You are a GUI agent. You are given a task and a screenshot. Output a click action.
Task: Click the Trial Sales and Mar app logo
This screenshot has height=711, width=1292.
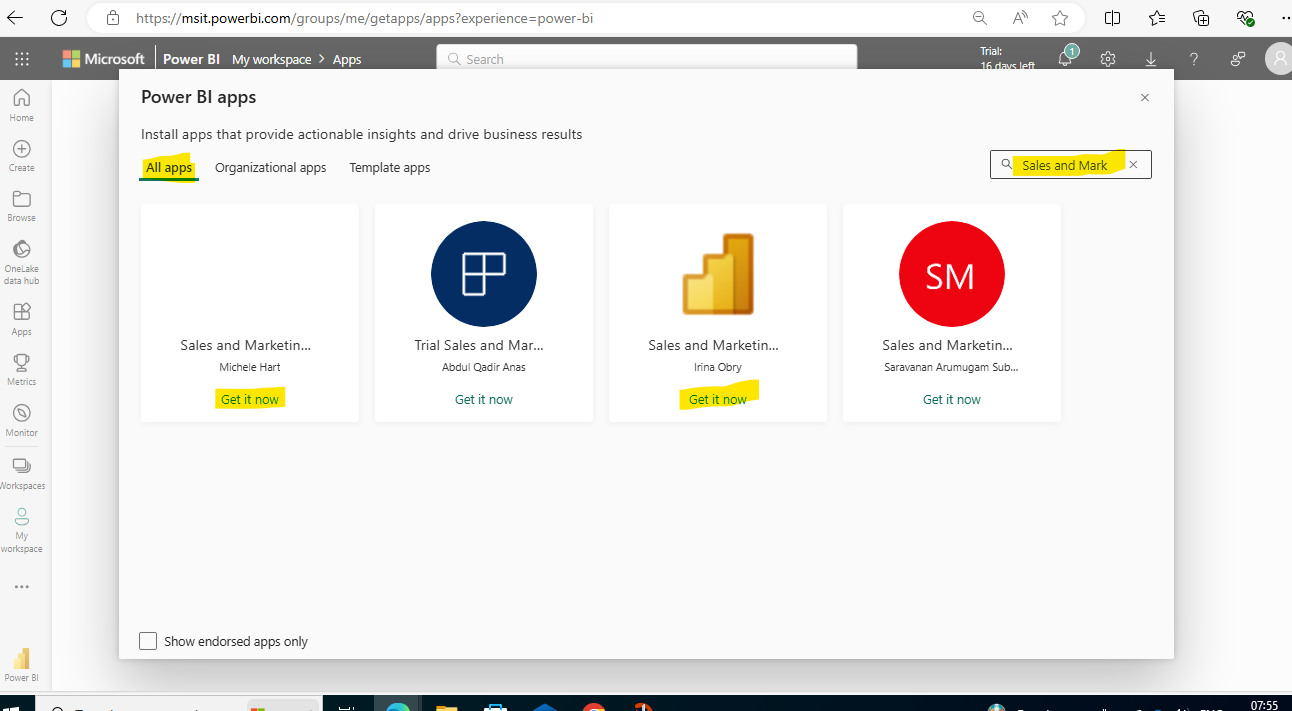(484, 274)
